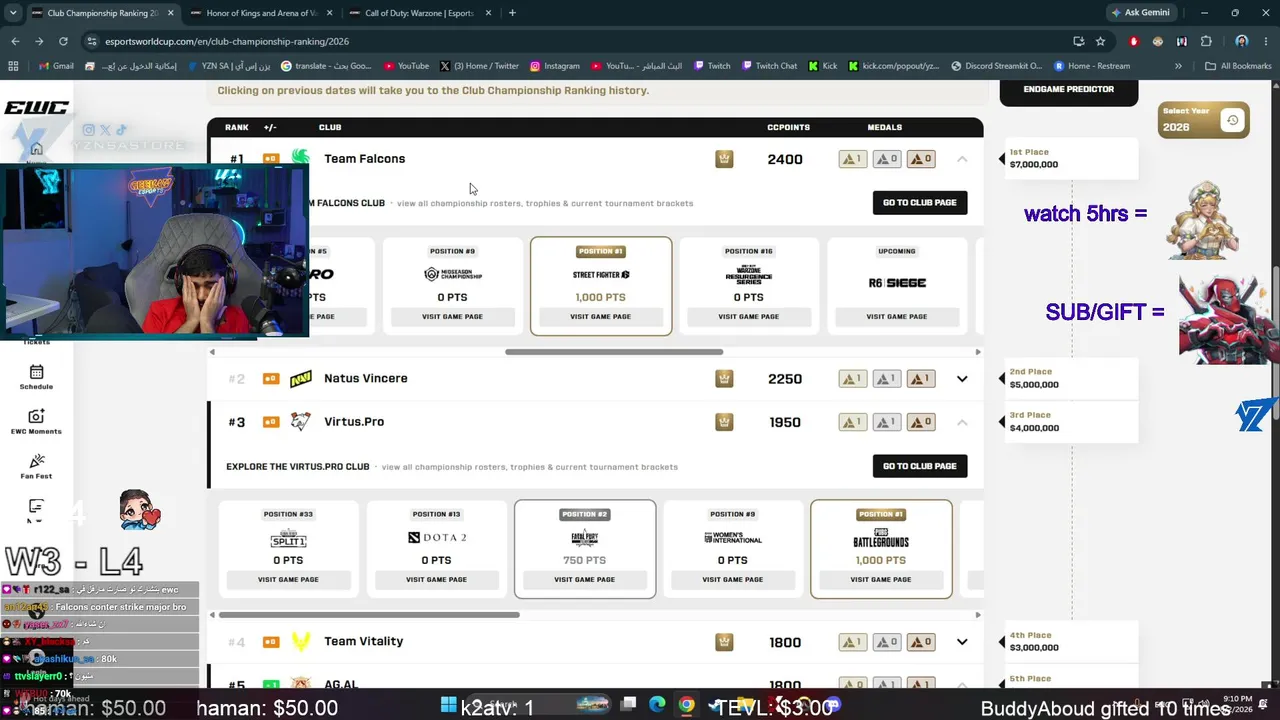Open the Home - Restream bookmark
Image resolution: width=1280 pixels, height=720 pixels.
[1092, 66]
